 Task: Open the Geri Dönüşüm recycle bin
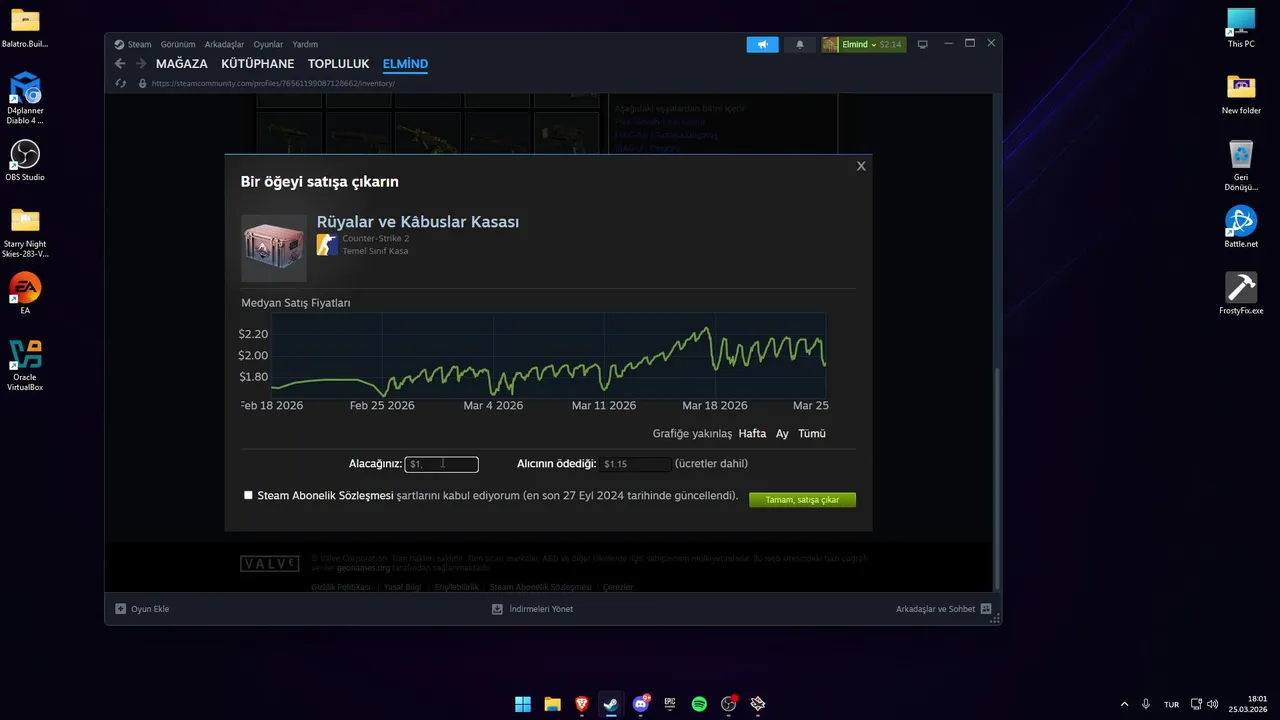coord(1241,165)
